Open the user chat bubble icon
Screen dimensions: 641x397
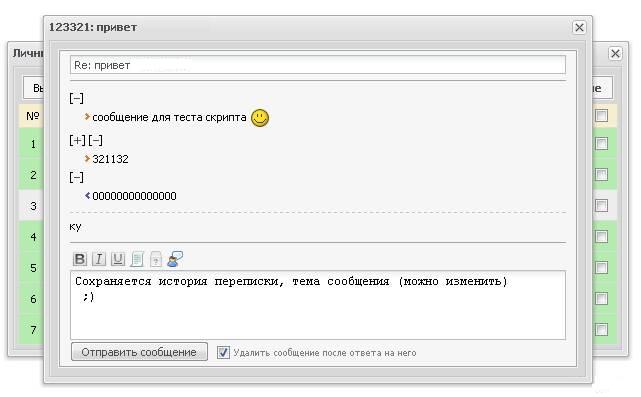tap(175, 259)
